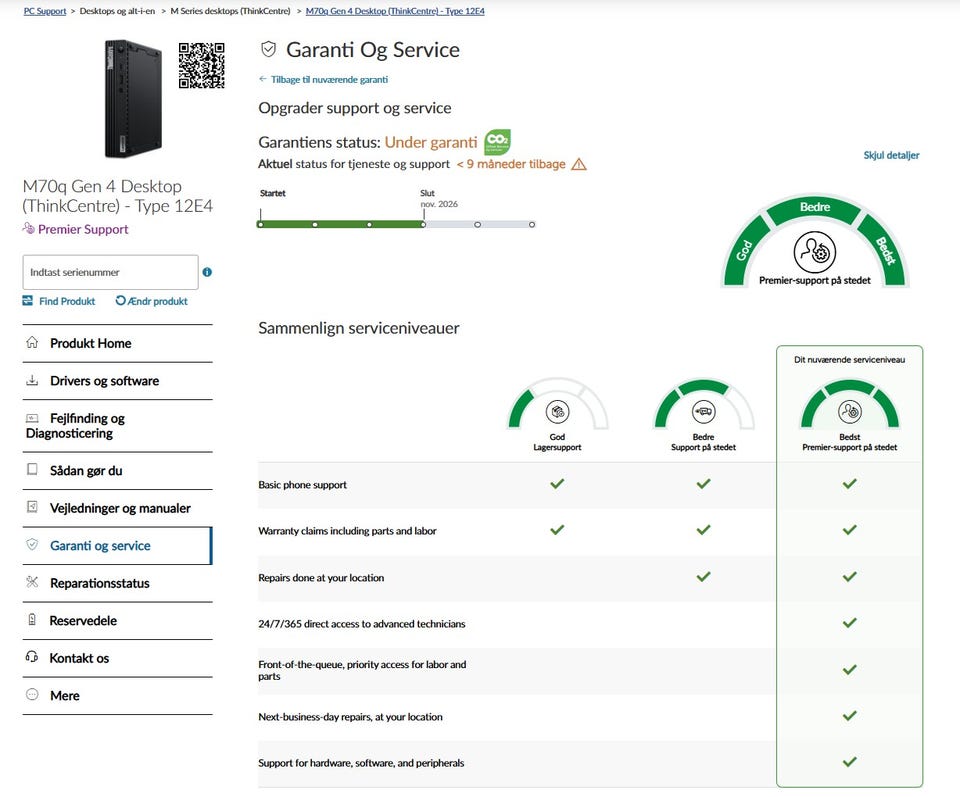The image size is (960, 797).
Task: Collapse details with Skjul detaljer
Action: (891, 155)
